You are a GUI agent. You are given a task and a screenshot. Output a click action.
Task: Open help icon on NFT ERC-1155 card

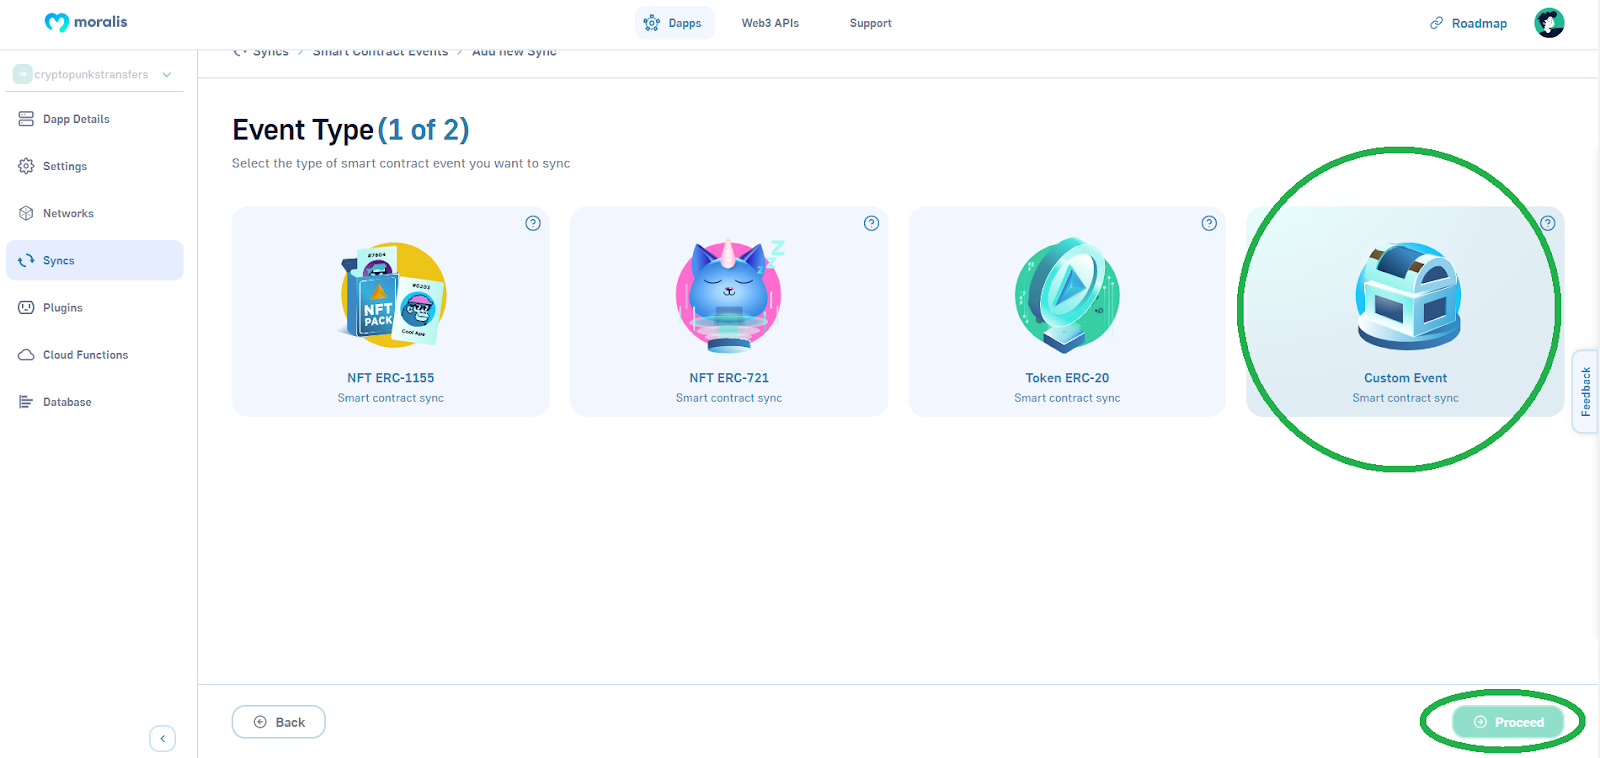click(x=533, y=223)
